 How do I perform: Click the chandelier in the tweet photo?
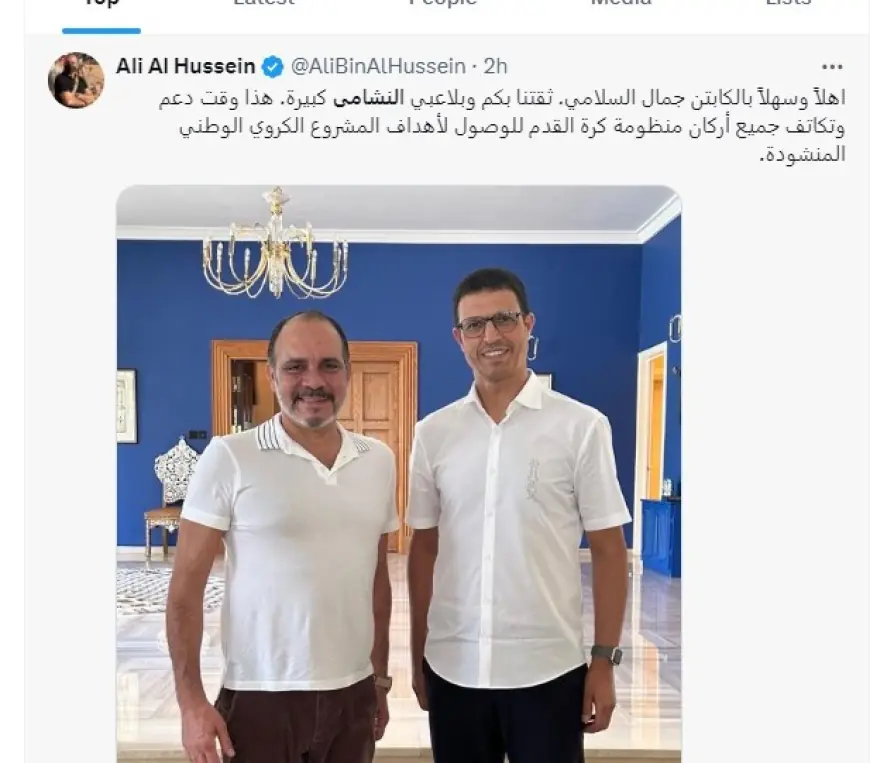(276, 243)
